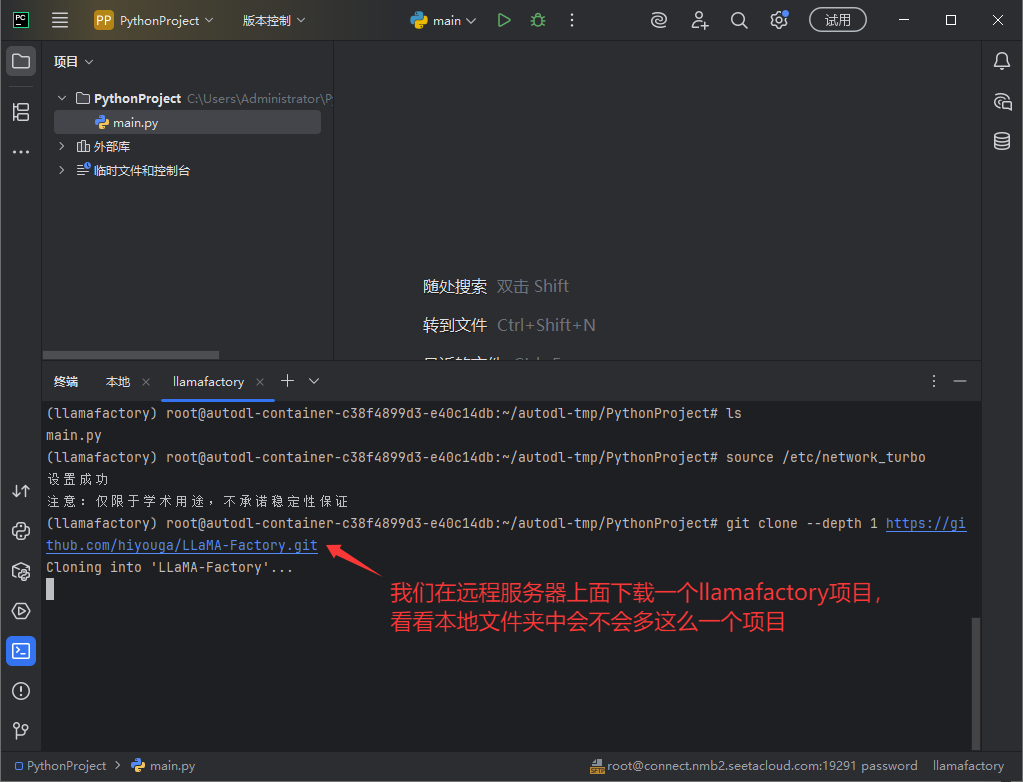Click the terminal input cursor line

tap(50, 590)
